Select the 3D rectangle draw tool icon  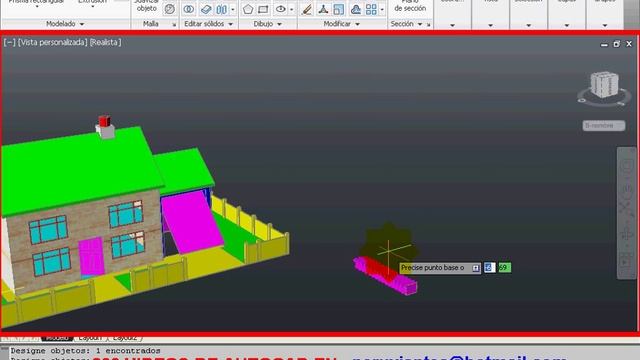tap(264, 9)
